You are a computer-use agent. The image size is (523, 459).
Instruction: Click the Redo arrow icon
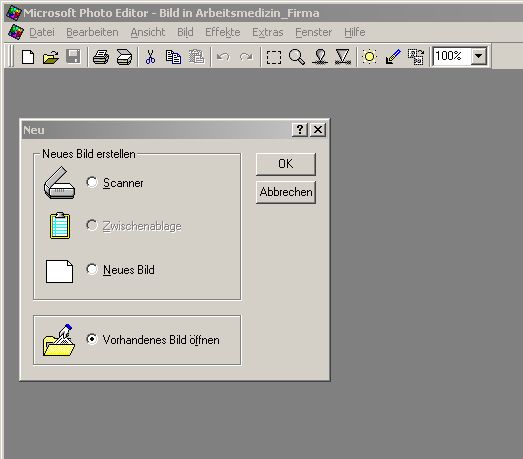pyautogui.click(x=246, y=57)
